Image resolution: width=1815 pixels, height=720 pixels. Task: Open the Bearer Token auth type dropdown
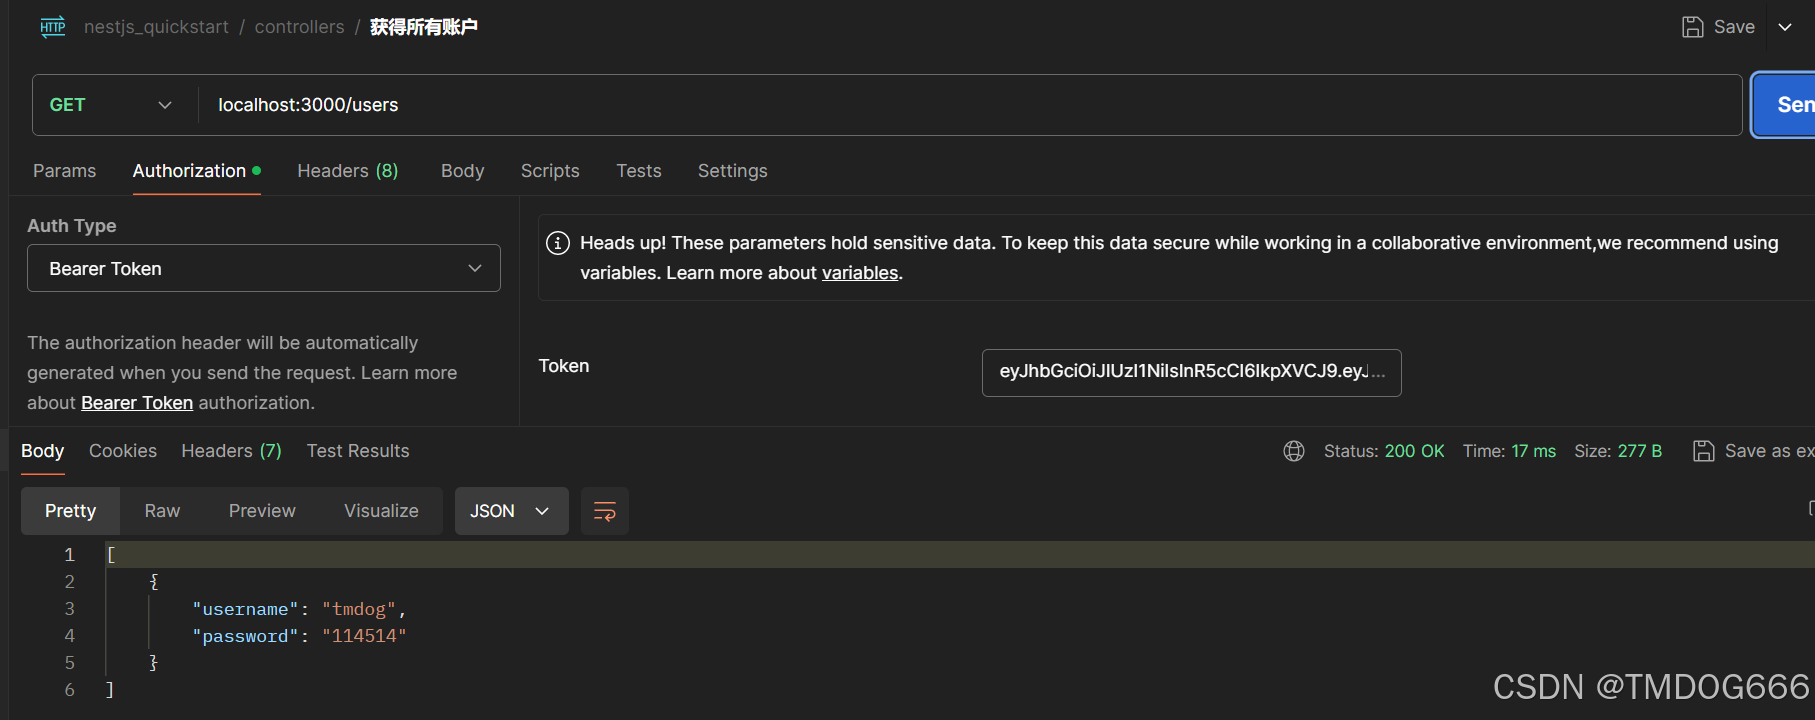pyautogui.click(x=264, y=268)
